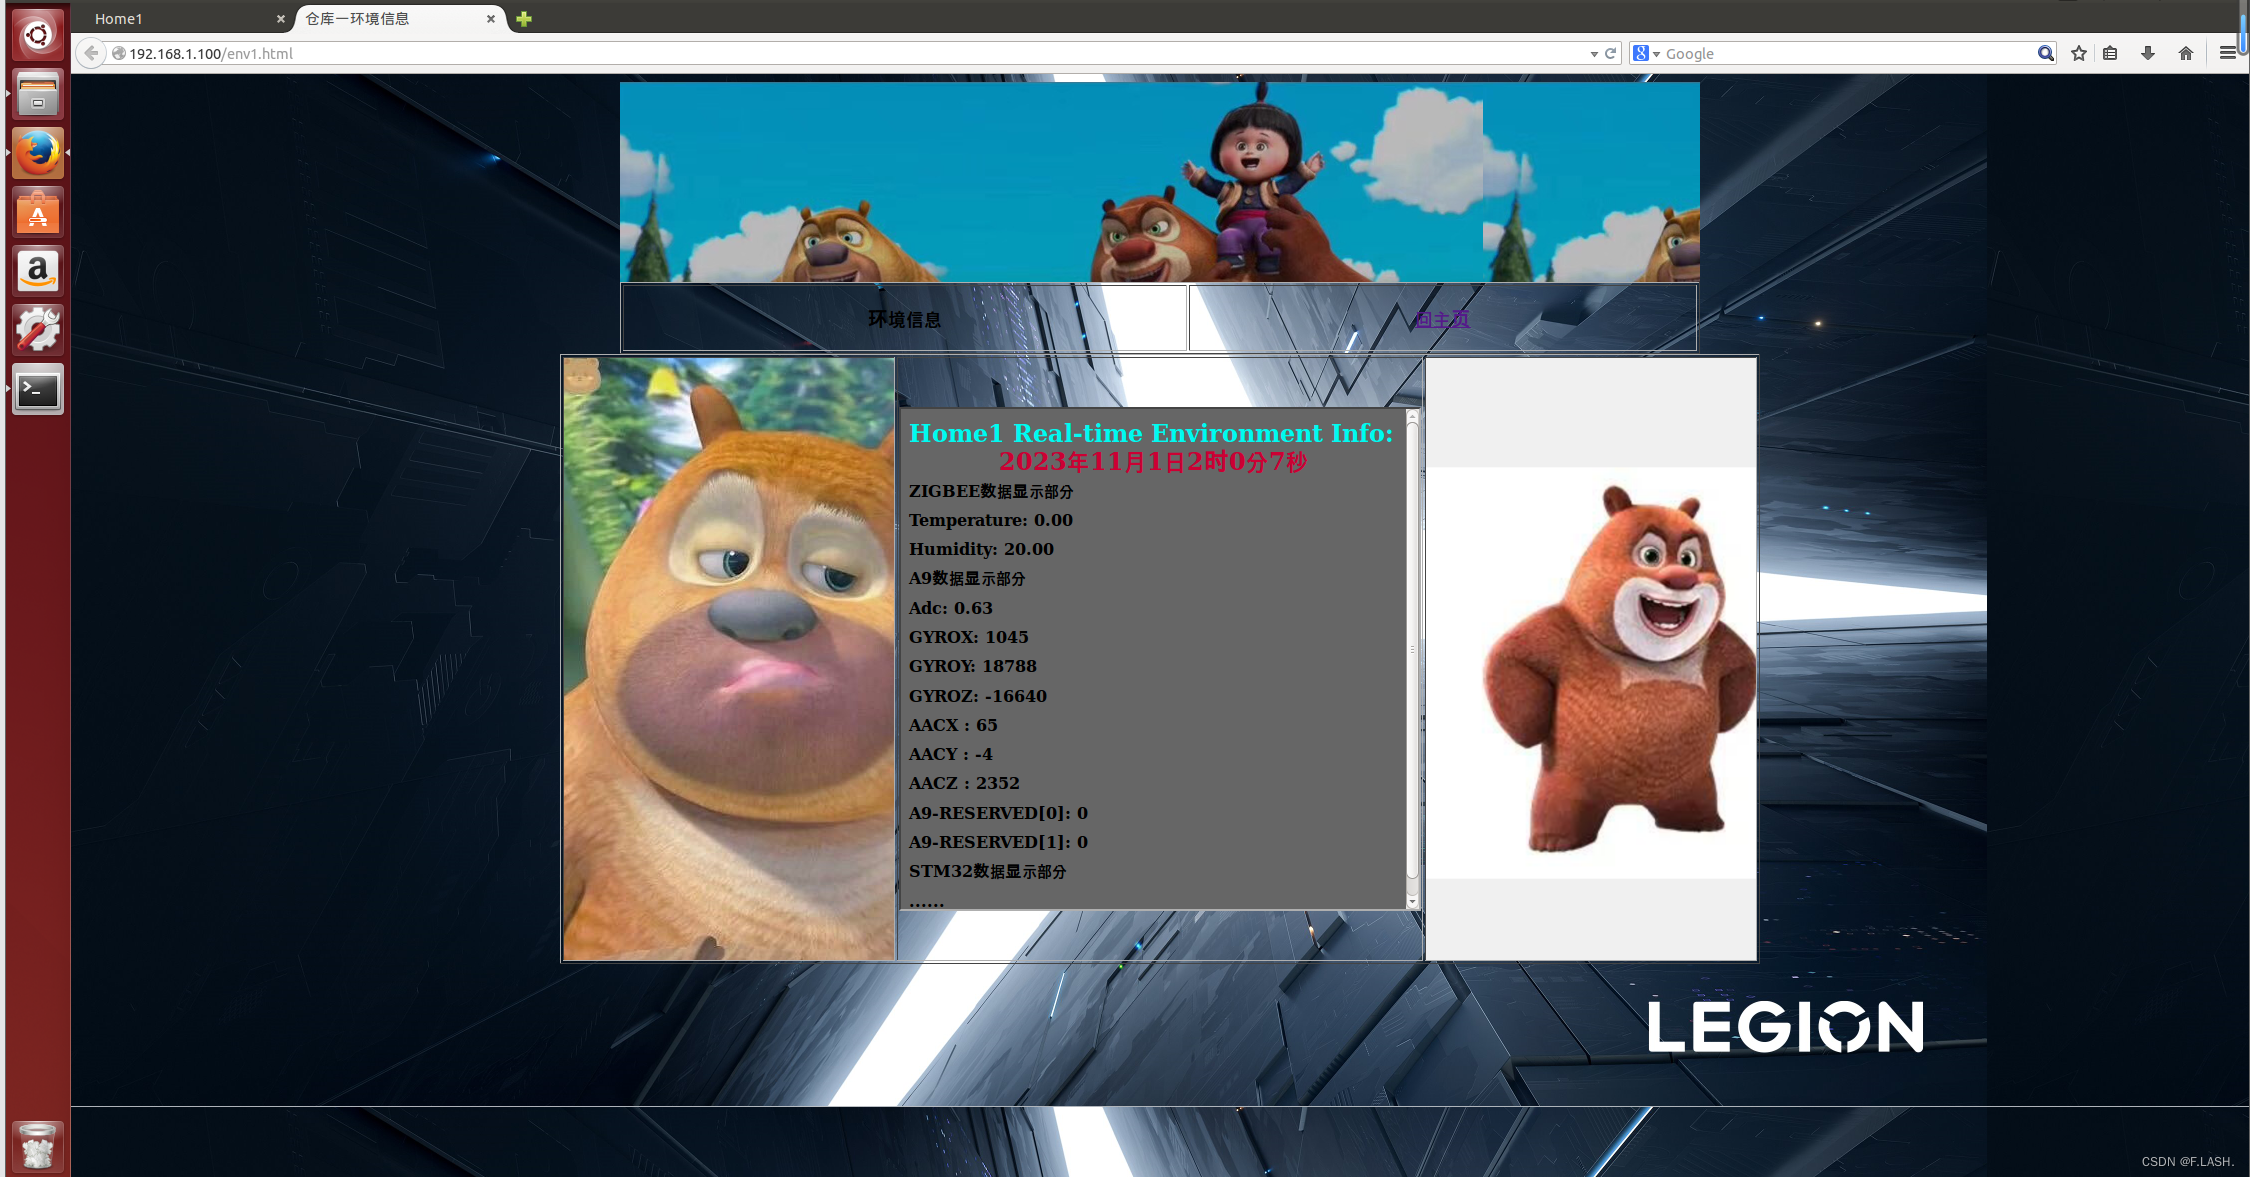
Task: Open the search engine selector dropdown
Action: [1646, 54]
